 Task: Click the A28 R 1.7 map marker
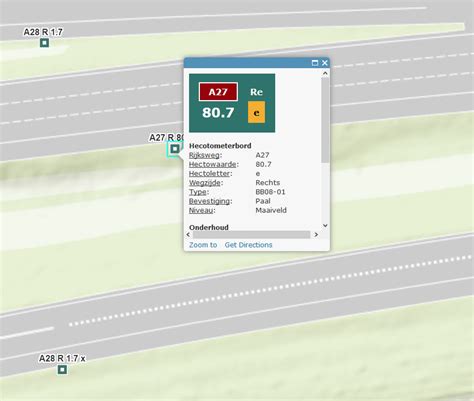[x=44, y=43]
